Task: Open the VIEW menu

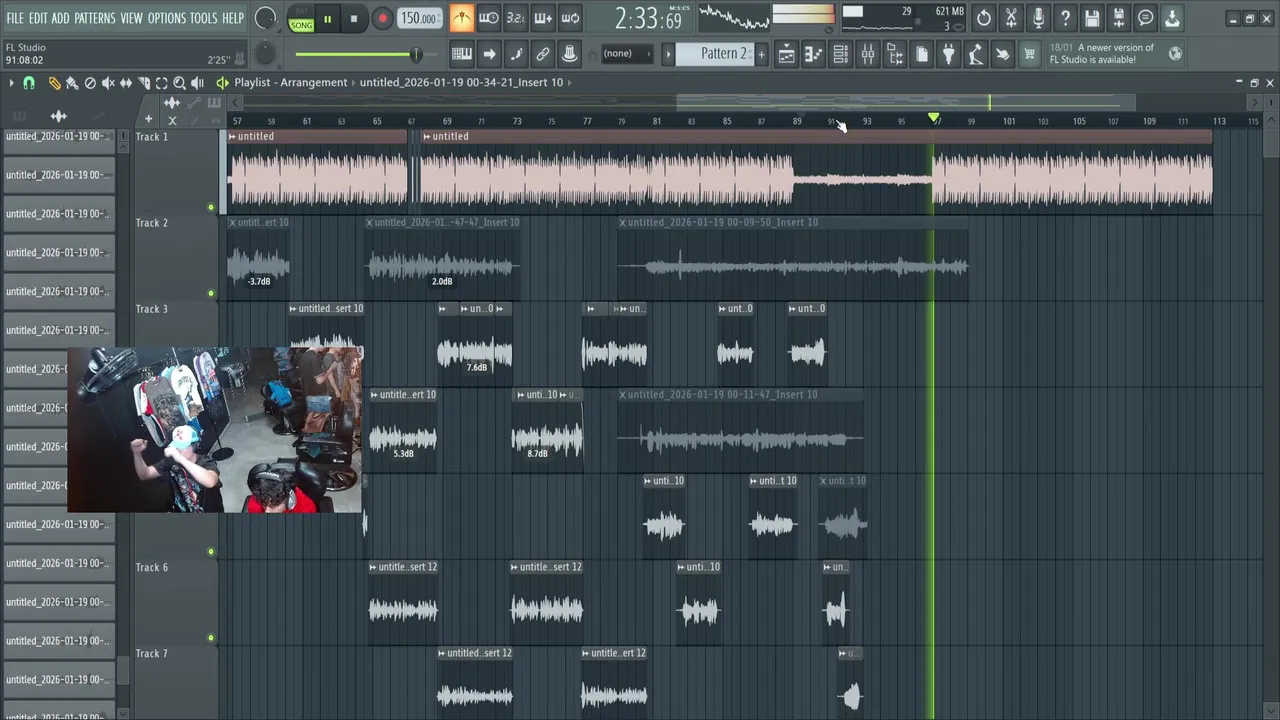Action: (132, 18)
